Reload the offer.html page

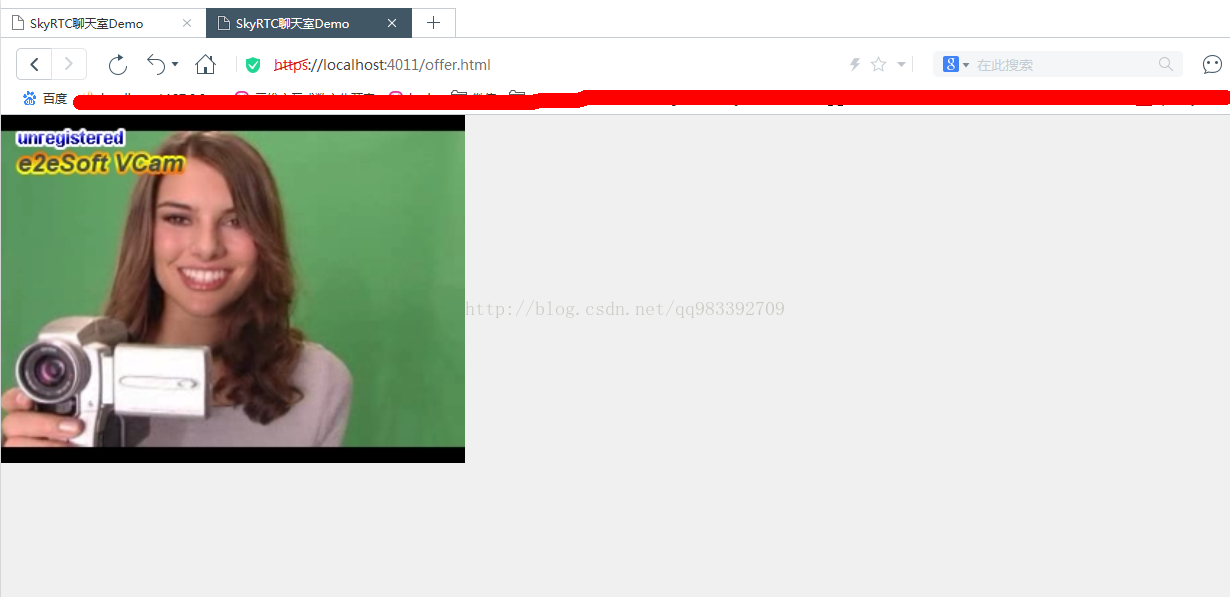pyautogui.click(x=118, y=65)
